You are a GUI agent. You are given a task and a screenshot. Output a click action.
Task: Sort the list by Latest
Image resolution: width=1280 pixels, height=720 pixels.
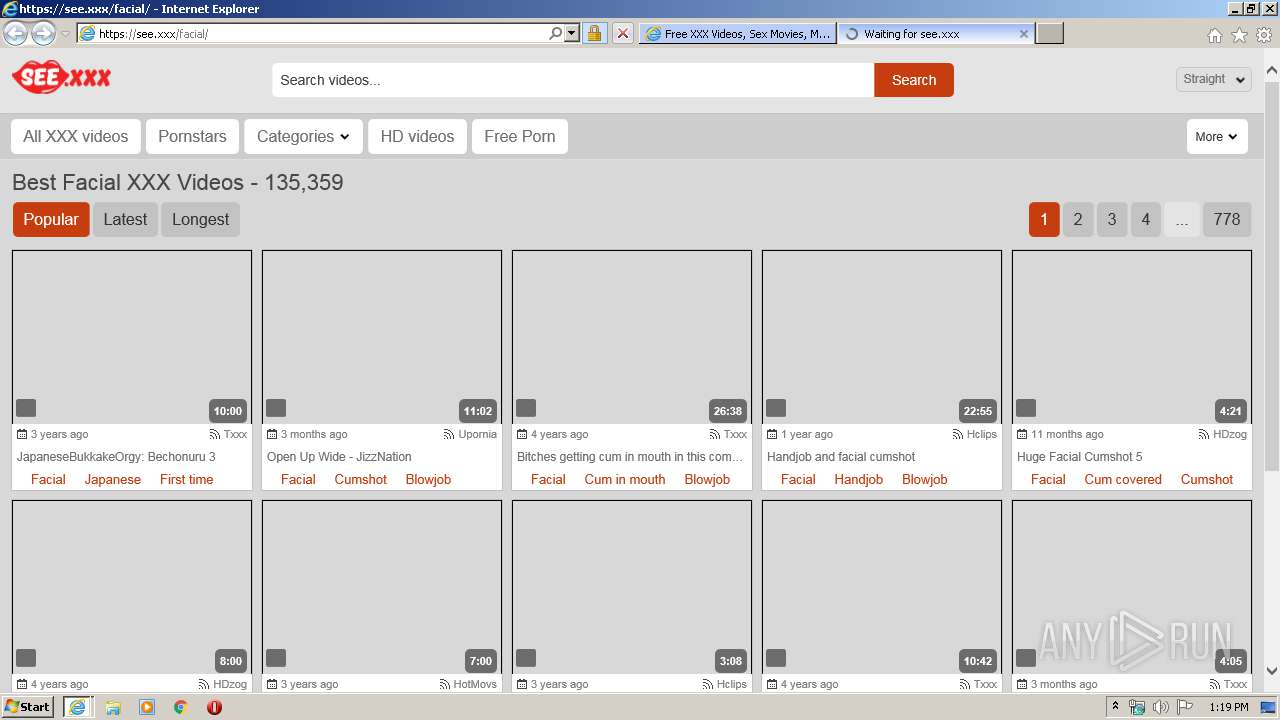tap(125, 219)
